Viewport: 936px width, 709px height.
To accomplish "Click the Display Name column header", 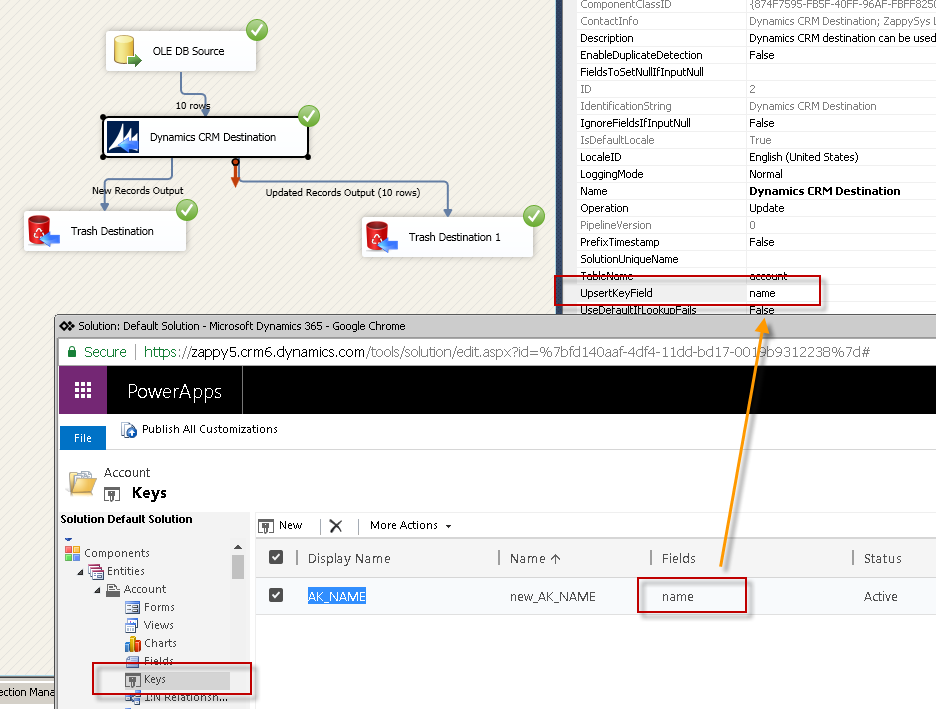I will tap(349, 559).
